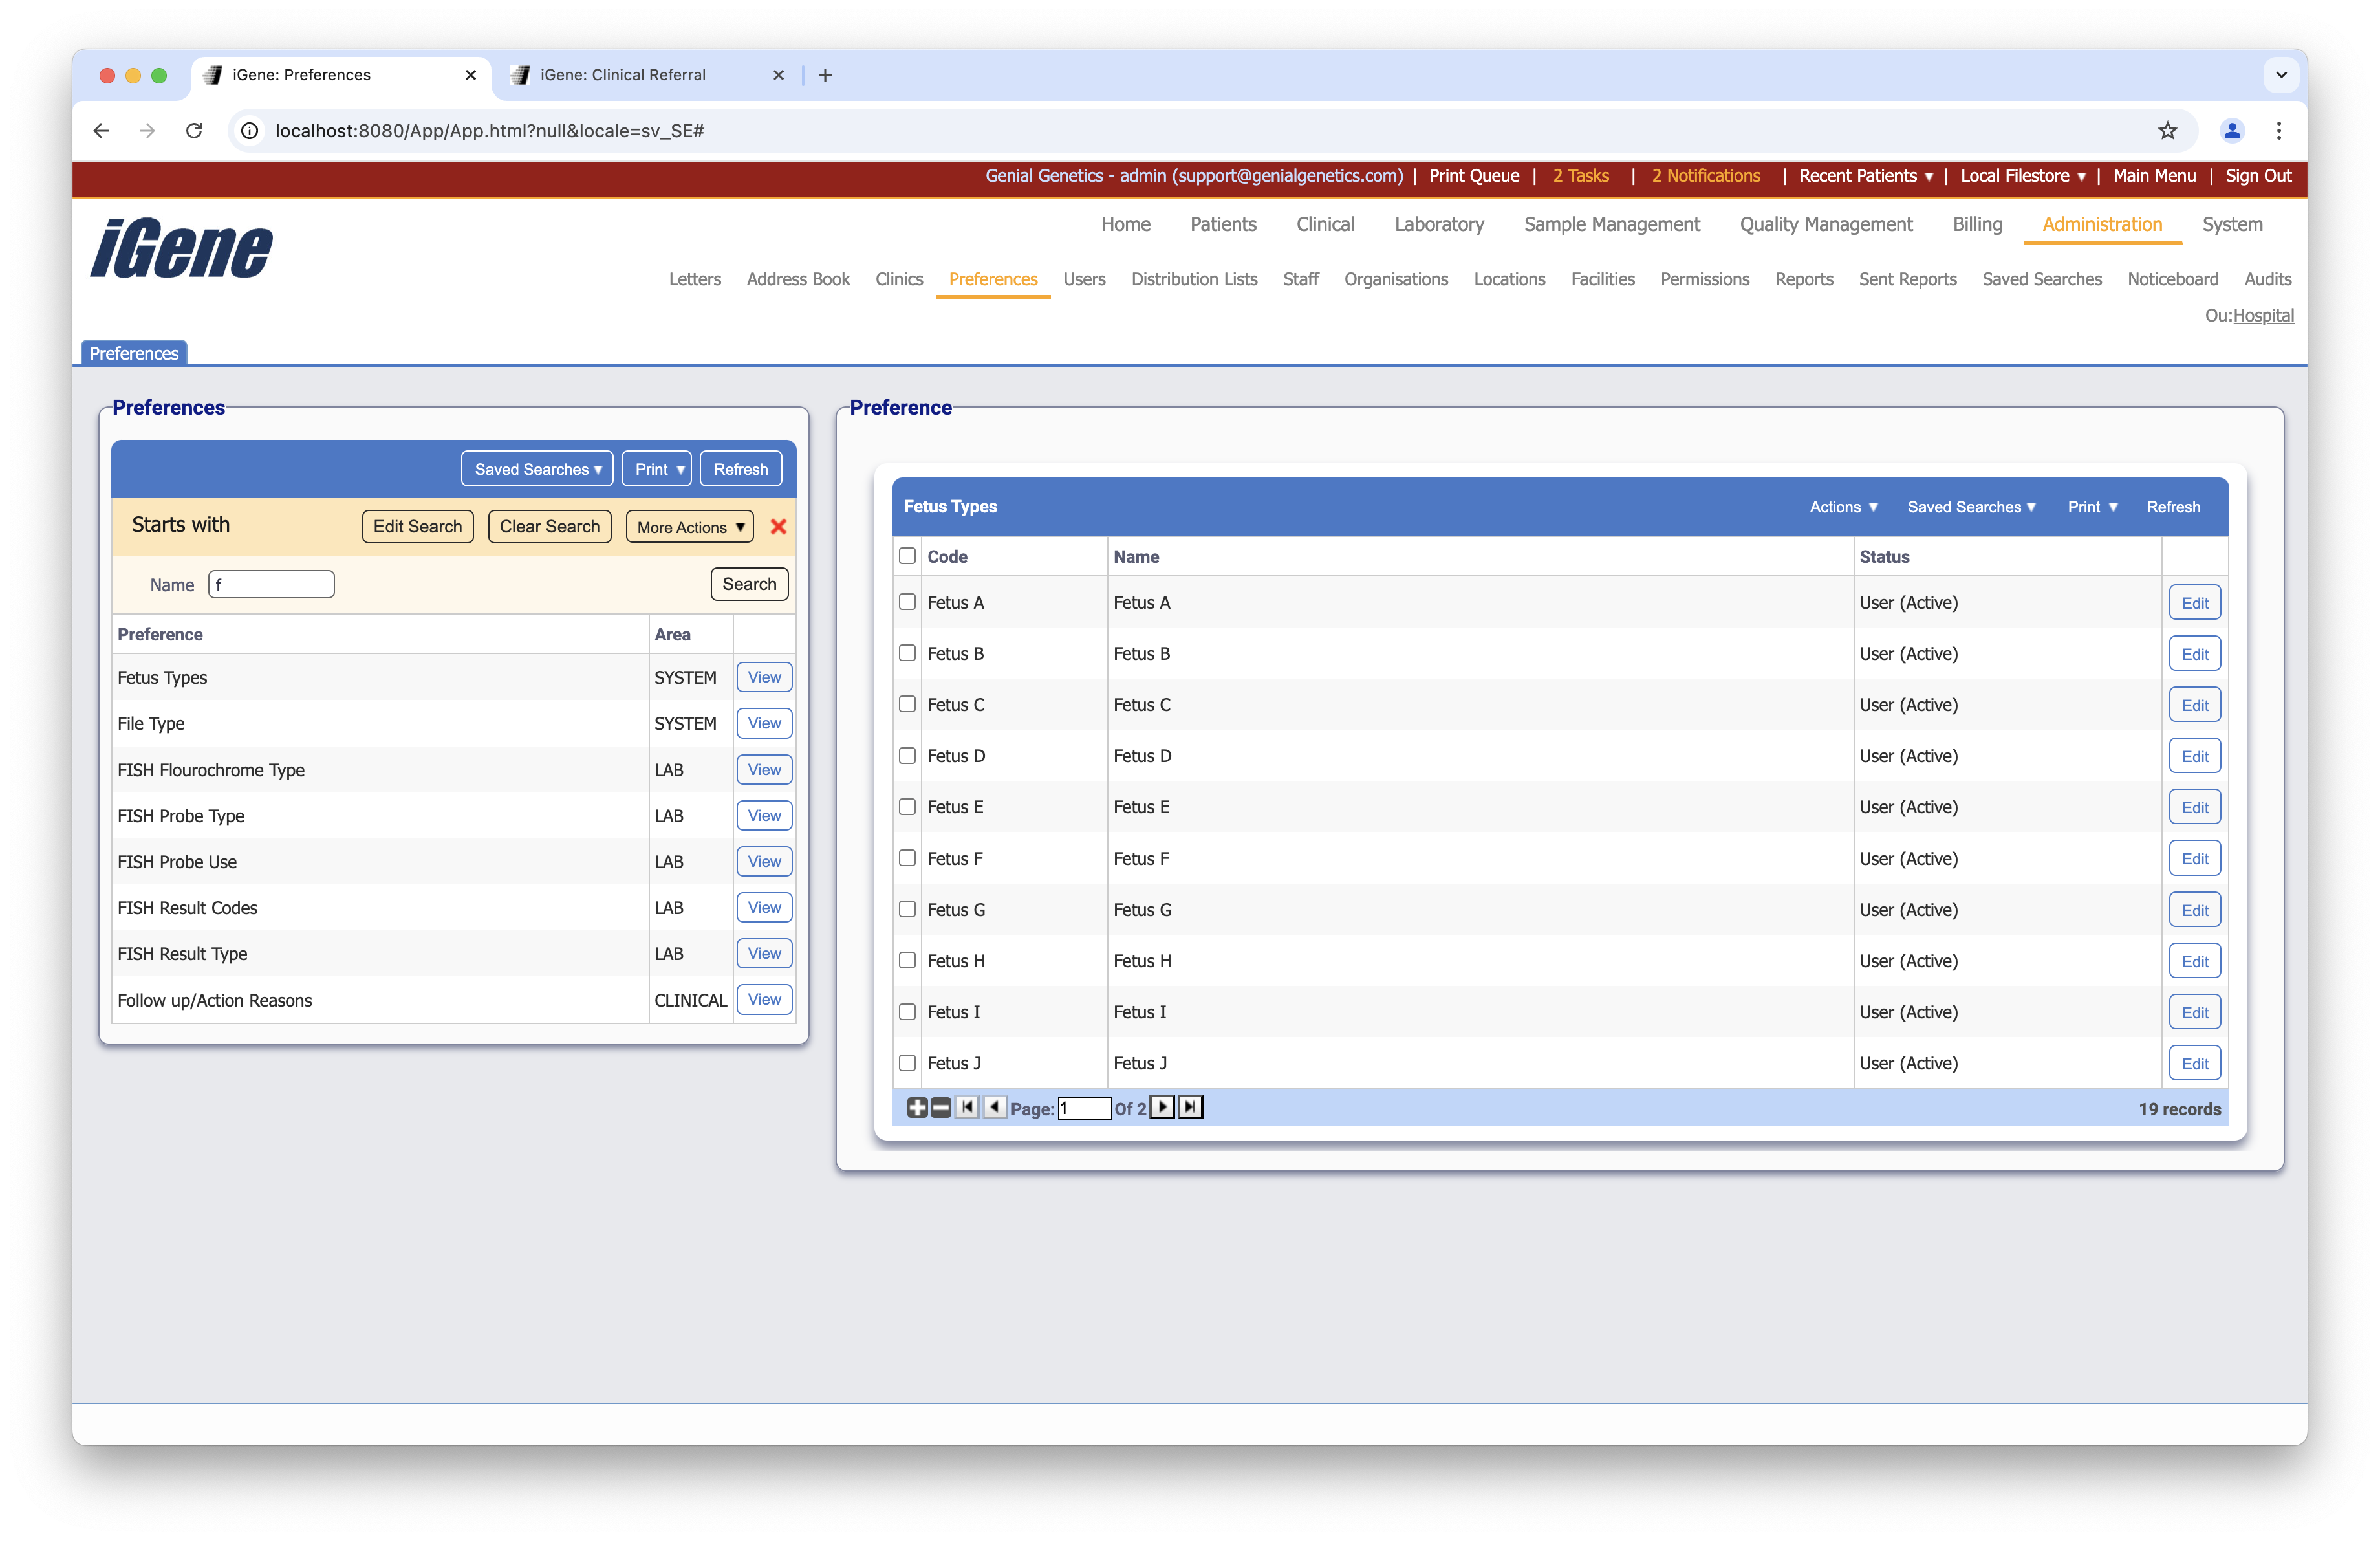Image resolution: width=2380 pixels, height=1541 pixels.
Task: Open the iGene: Clinical Referral tab
Action: tap(623, 75)
